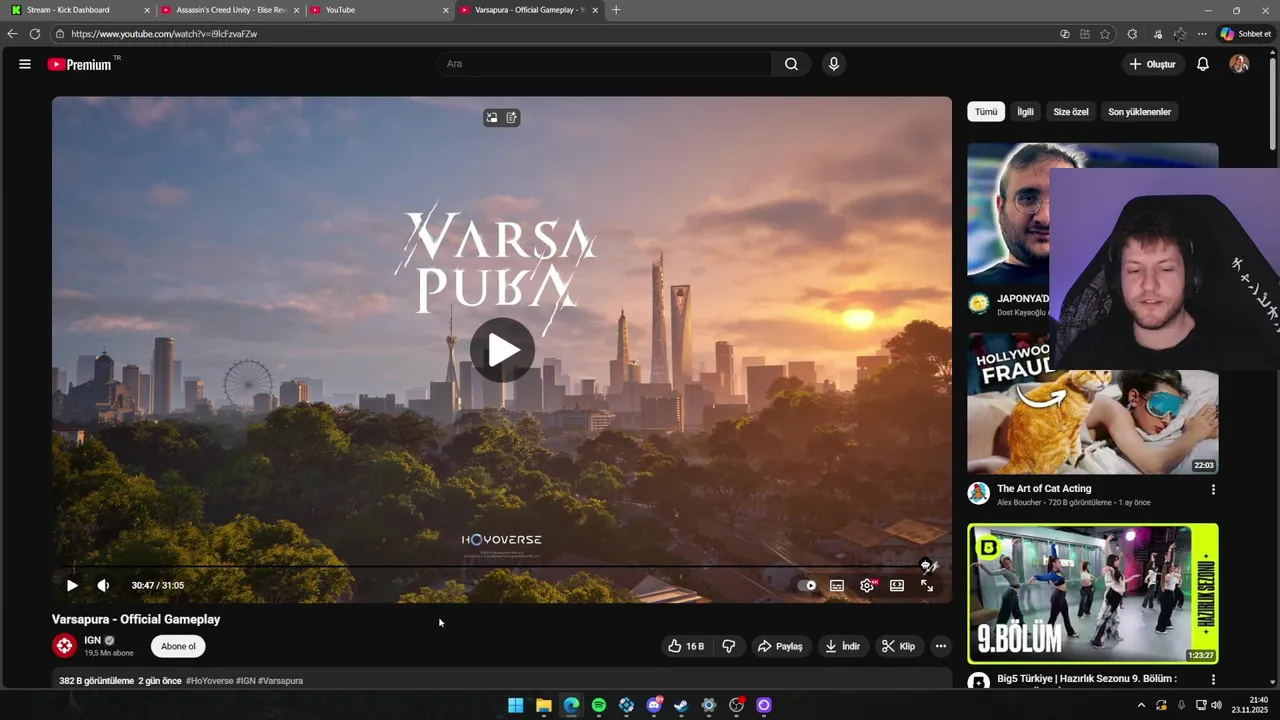
Task: Open YouTube notifications bell
Action: point(1203,64)
